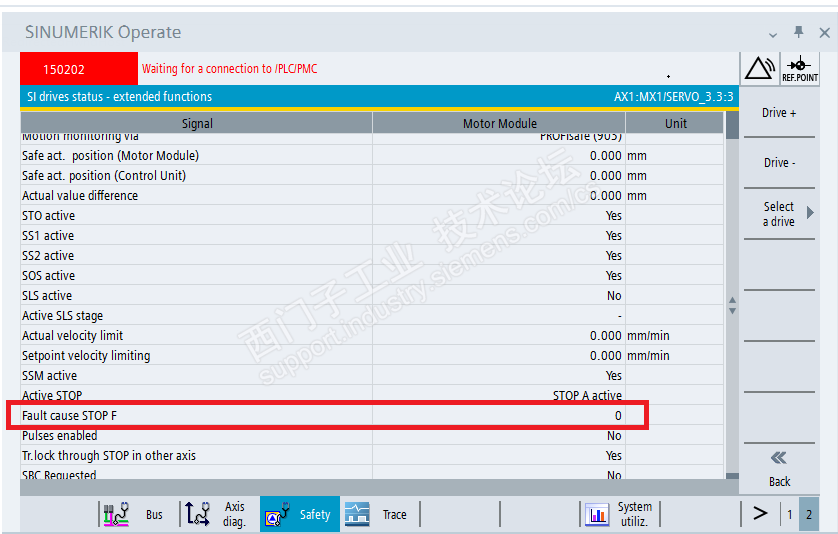Screen dimensions: 838x534
Task: Select the Pulses enabled row
Action: click(x=372, y=436)
